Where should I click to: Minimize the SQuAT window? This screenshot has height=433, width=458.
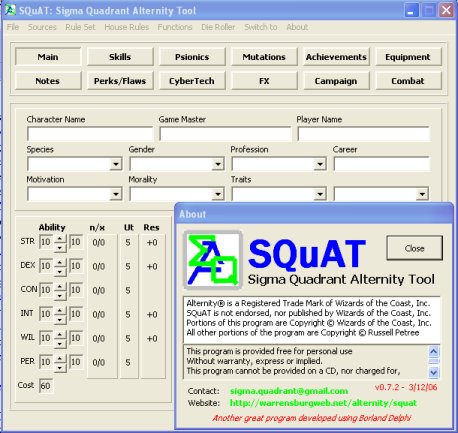click(x=411, y=10)
